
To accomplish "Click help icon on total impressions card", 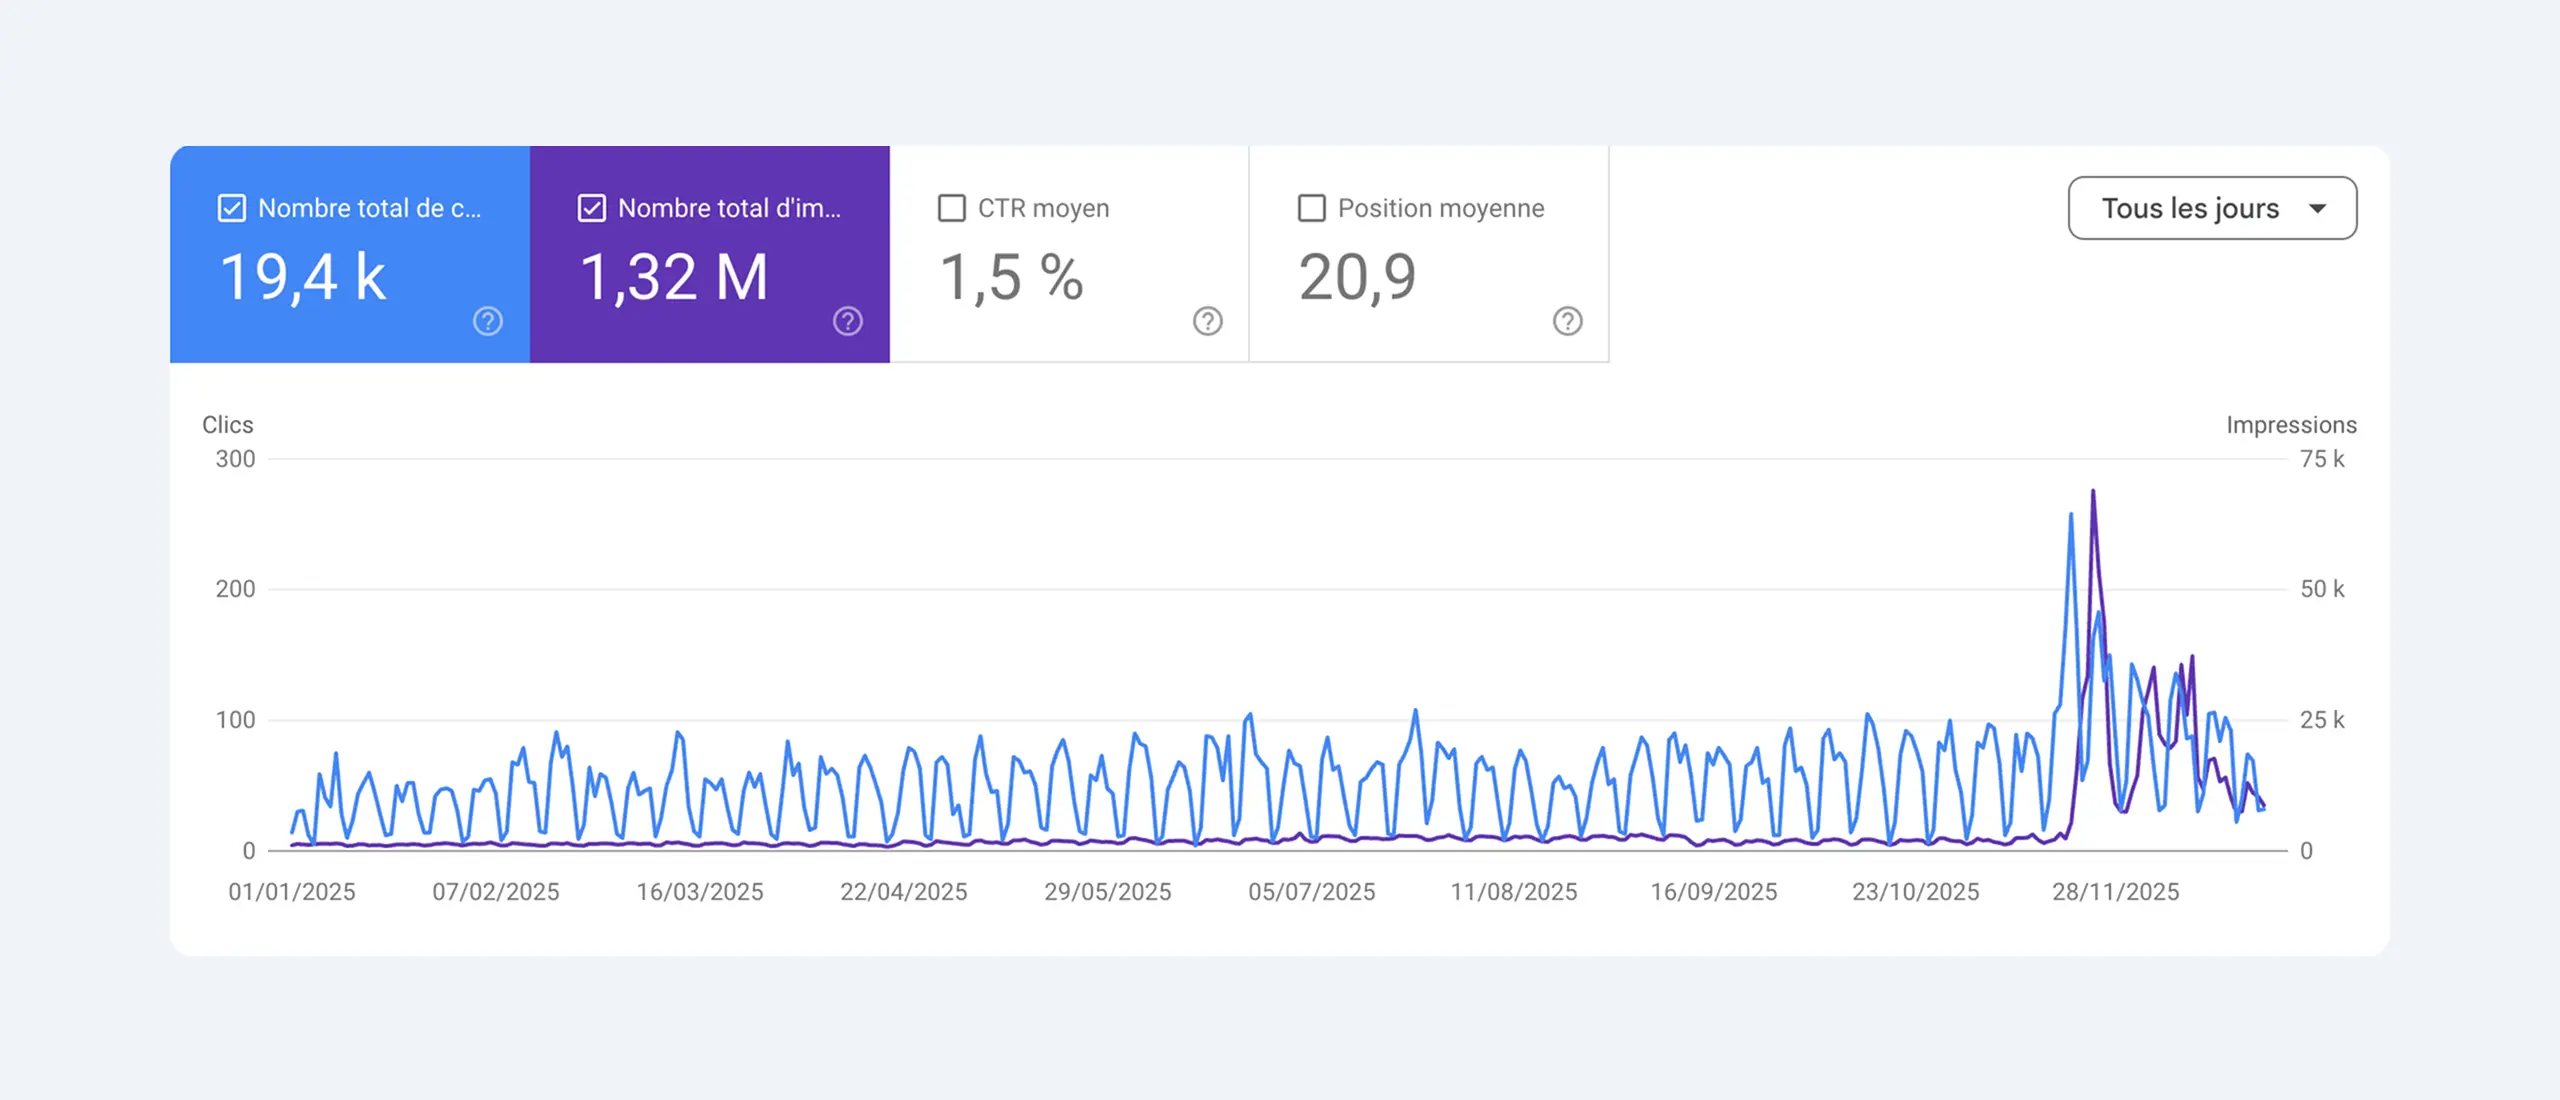I will 848,321.
